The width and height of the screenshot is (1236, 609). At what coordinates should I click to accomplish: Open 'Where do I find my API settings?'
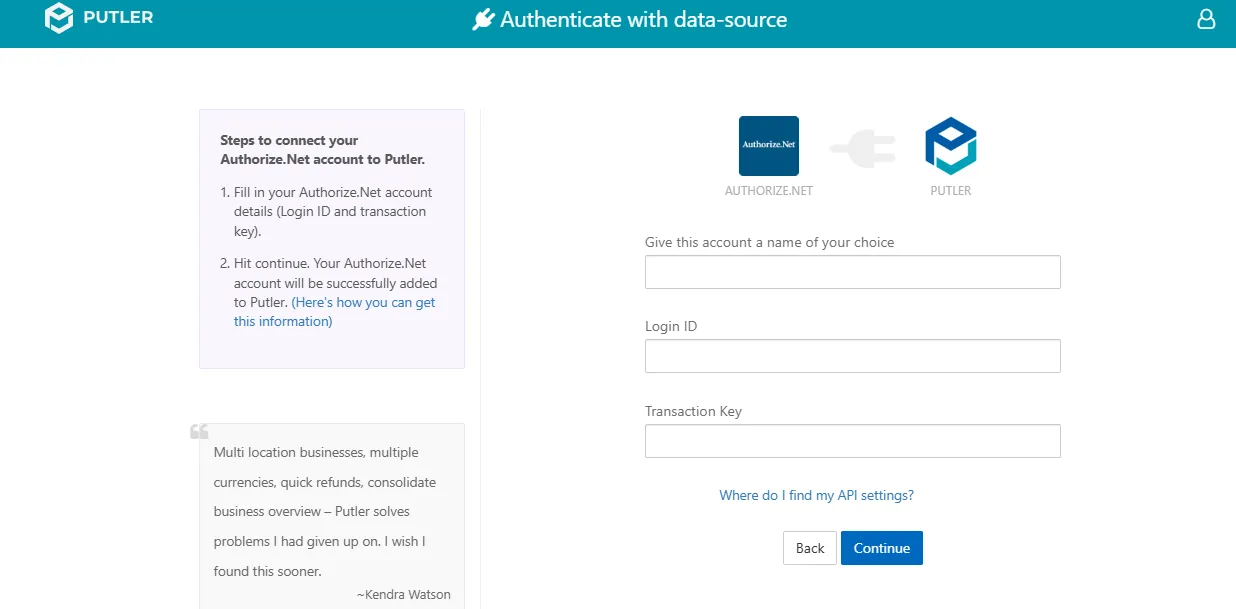[x=816, y=495]
